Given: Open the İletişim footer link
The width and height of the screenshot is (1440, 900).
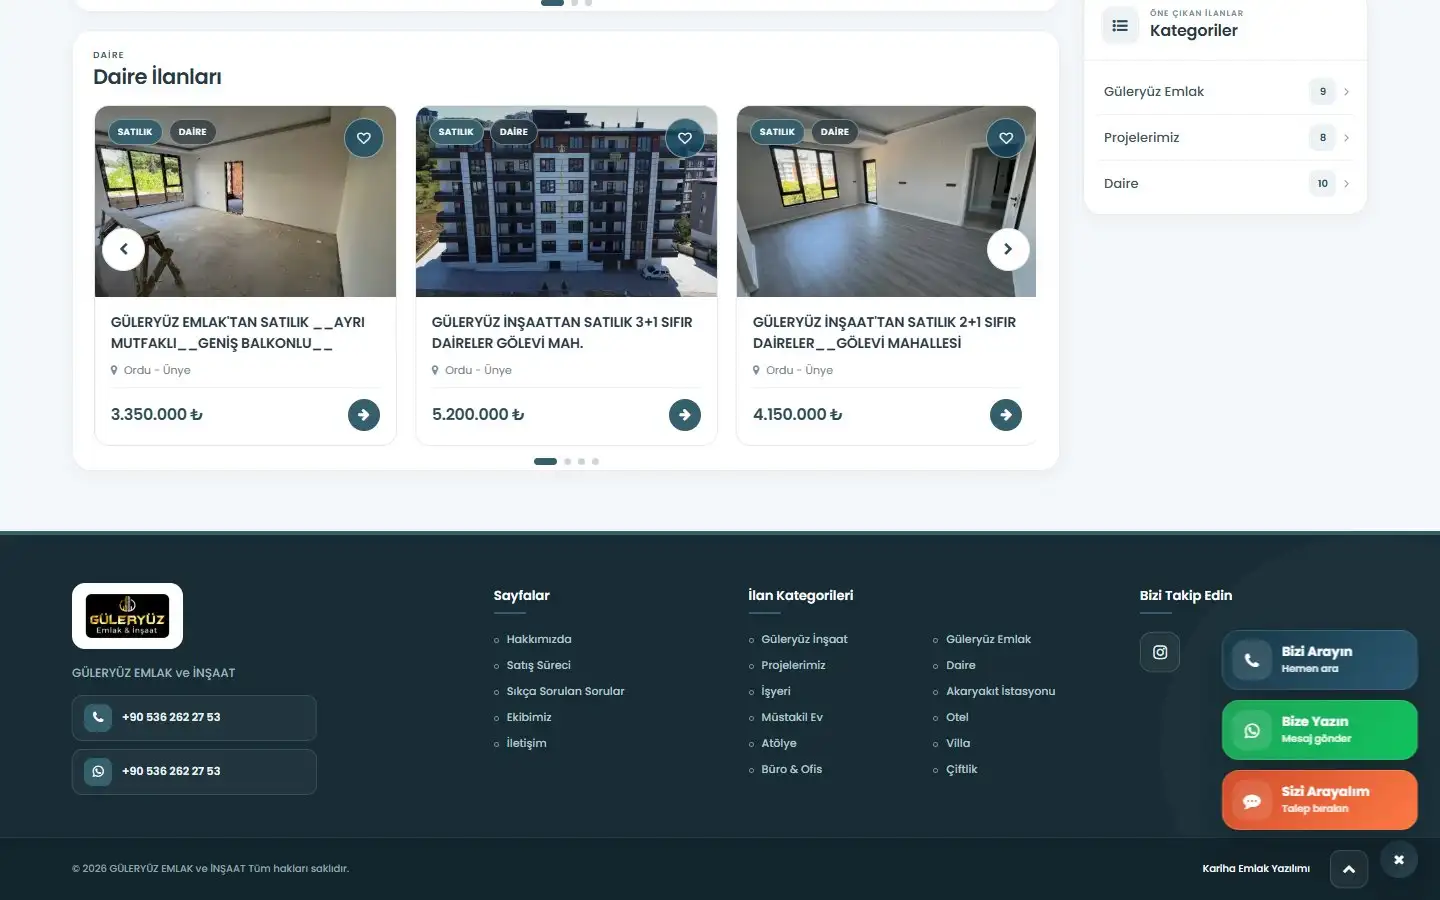Looking at the screenshot, I should coord(526,743).
